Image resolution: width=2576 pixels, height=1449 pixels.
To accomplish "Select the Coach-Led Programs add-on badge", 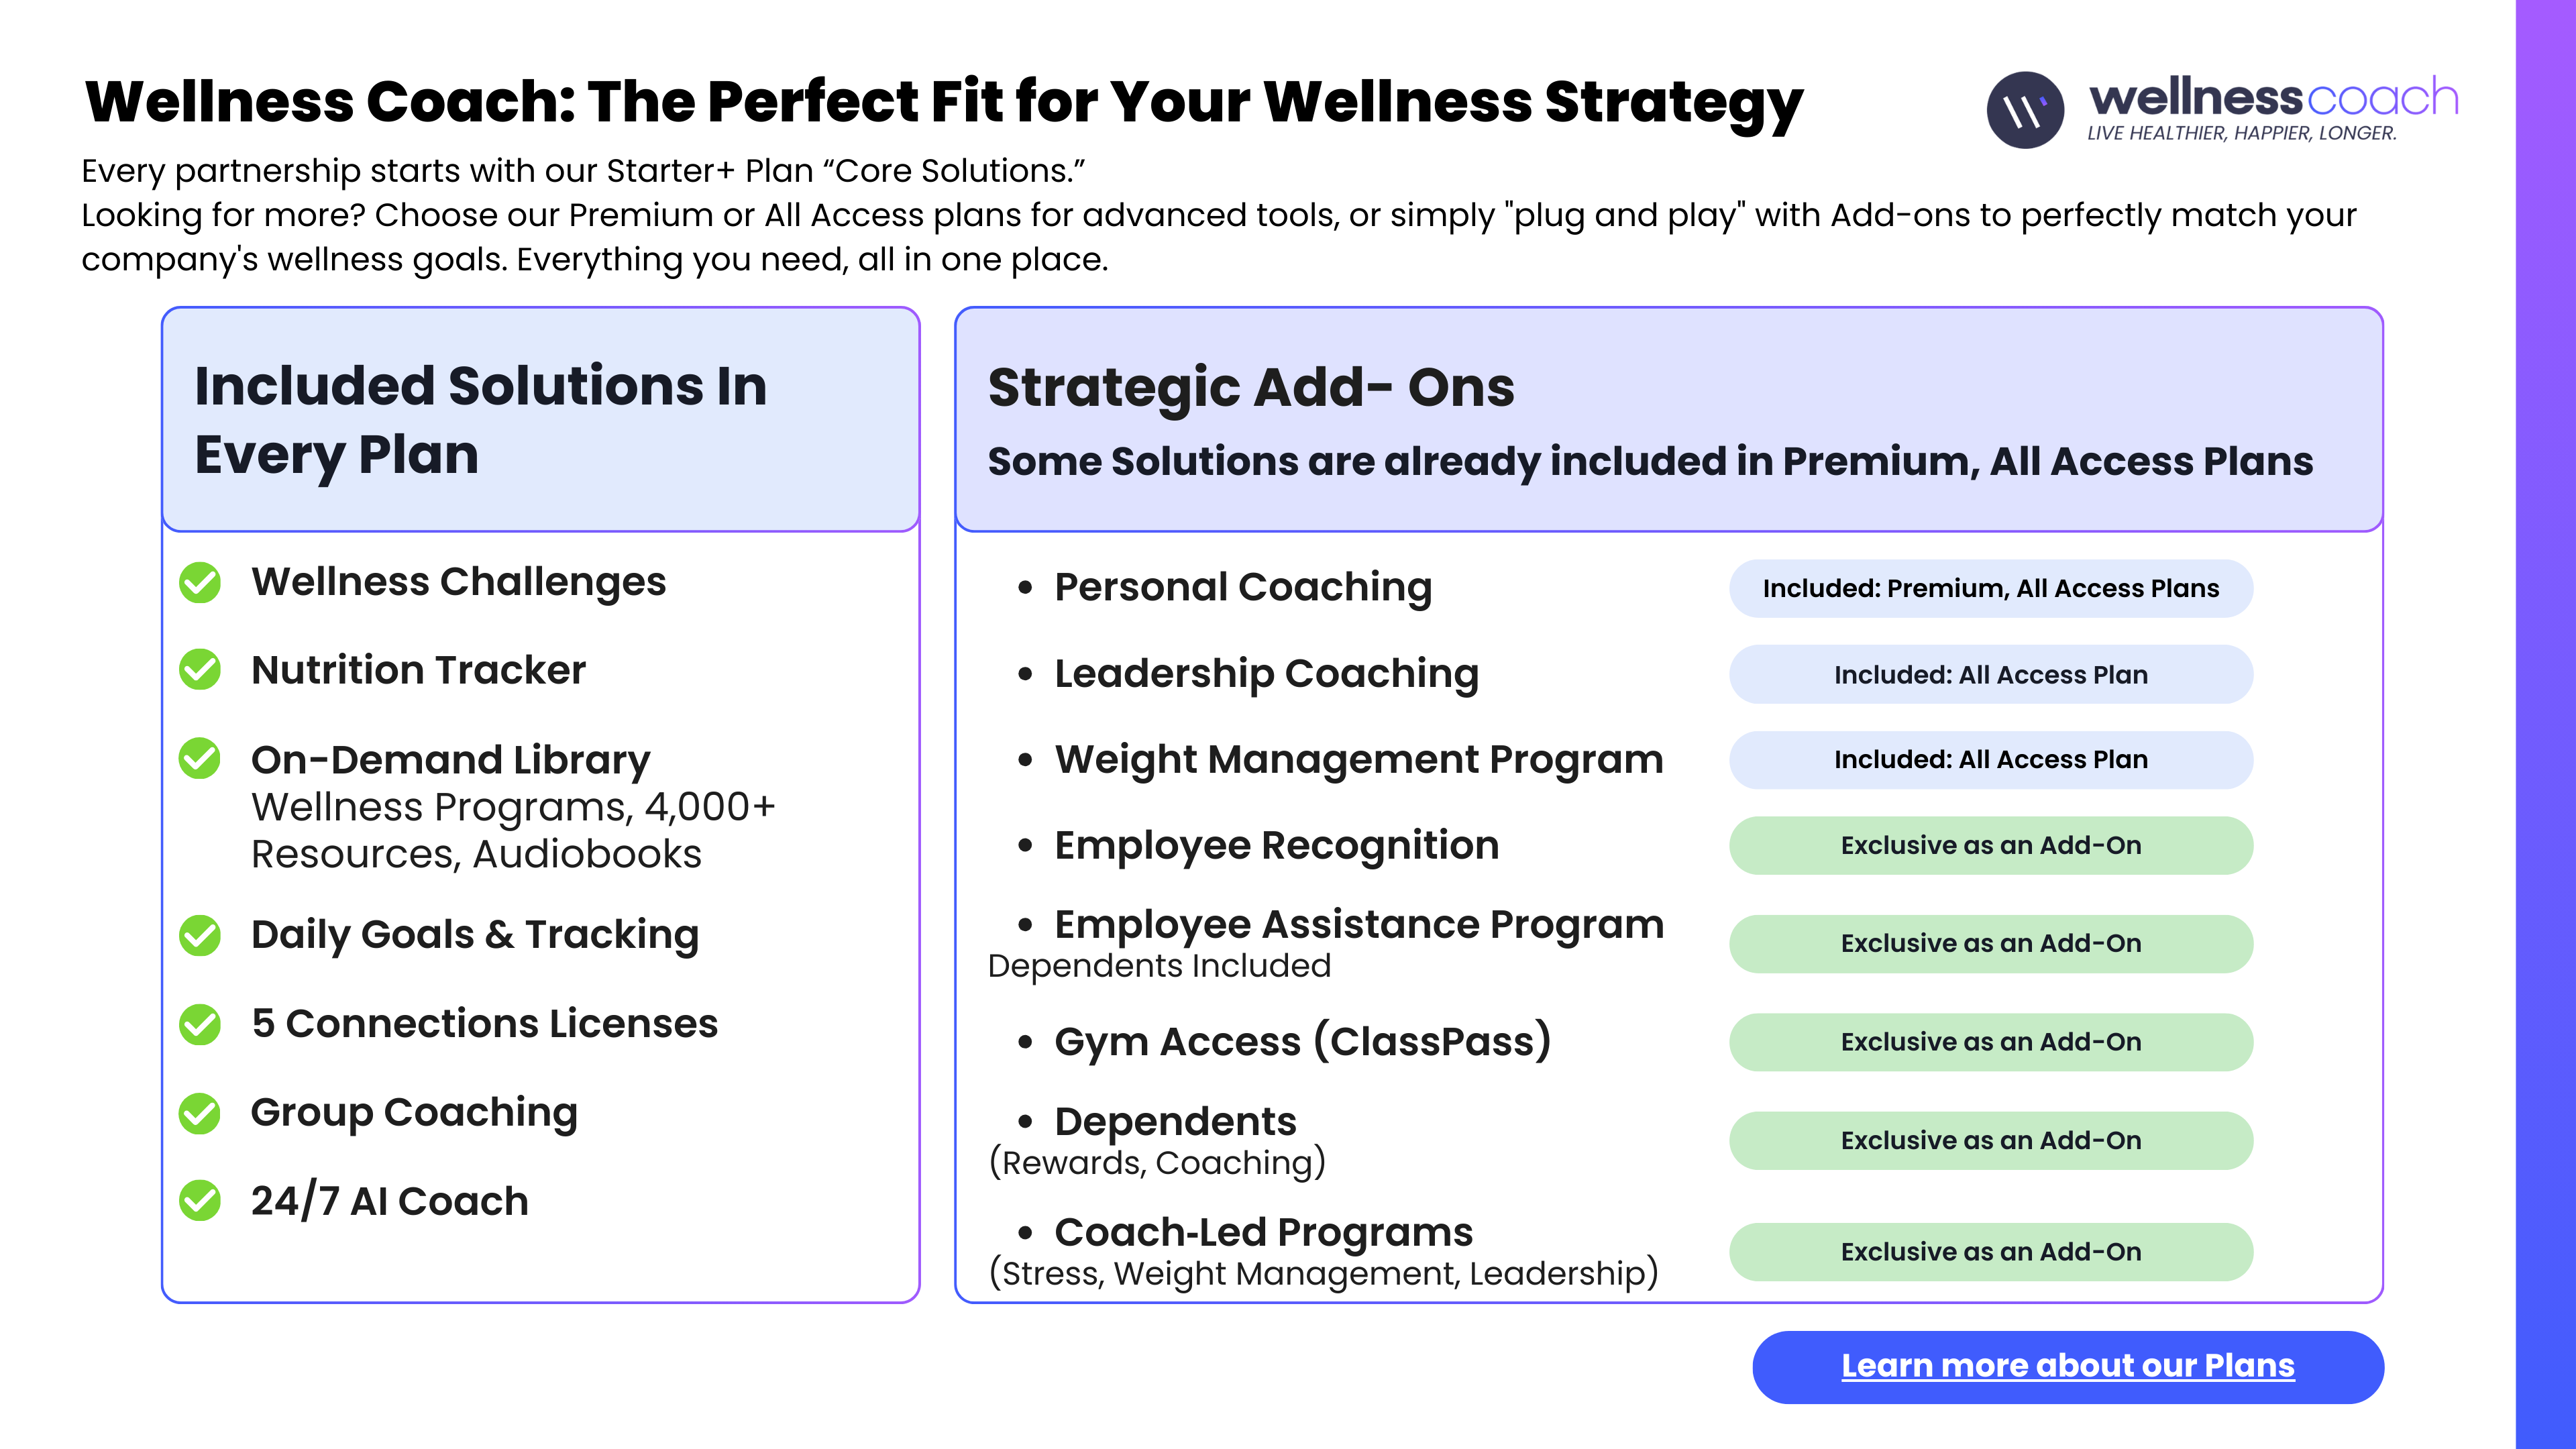I will (x=1990, y=1252).
